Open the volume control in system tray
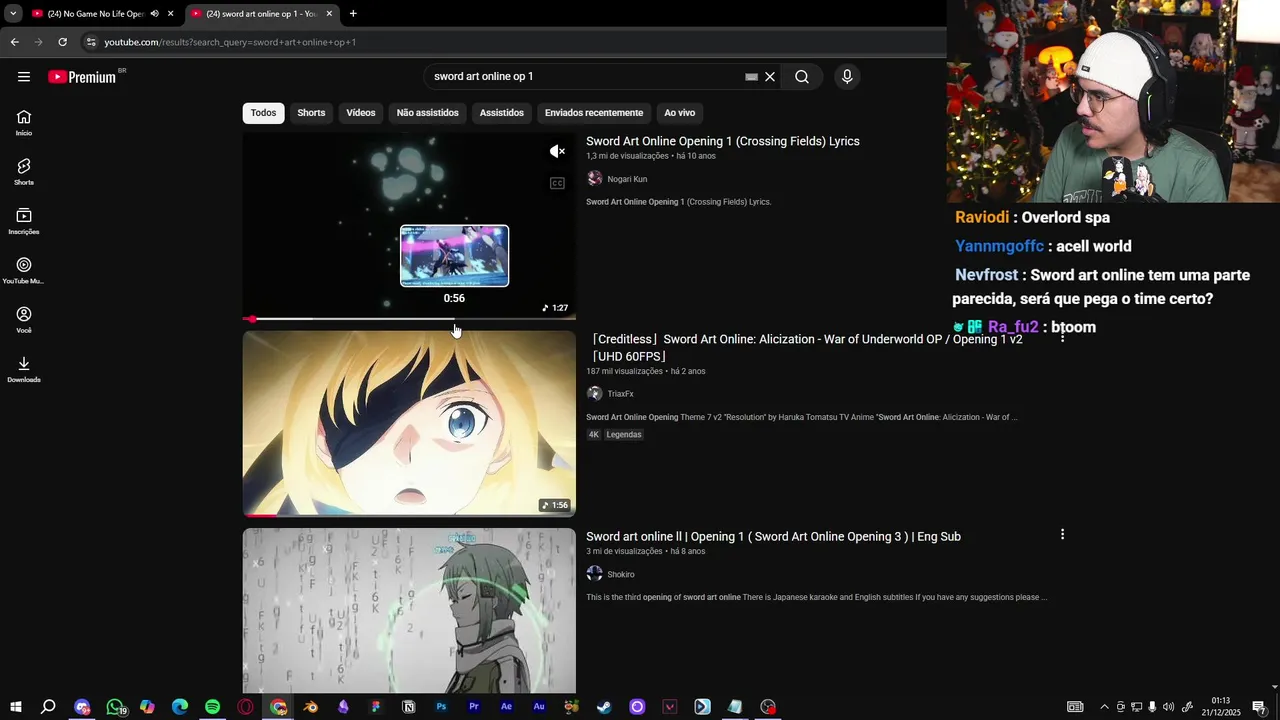Viewport: 1280px width, 720px height. coord(1168,707)
